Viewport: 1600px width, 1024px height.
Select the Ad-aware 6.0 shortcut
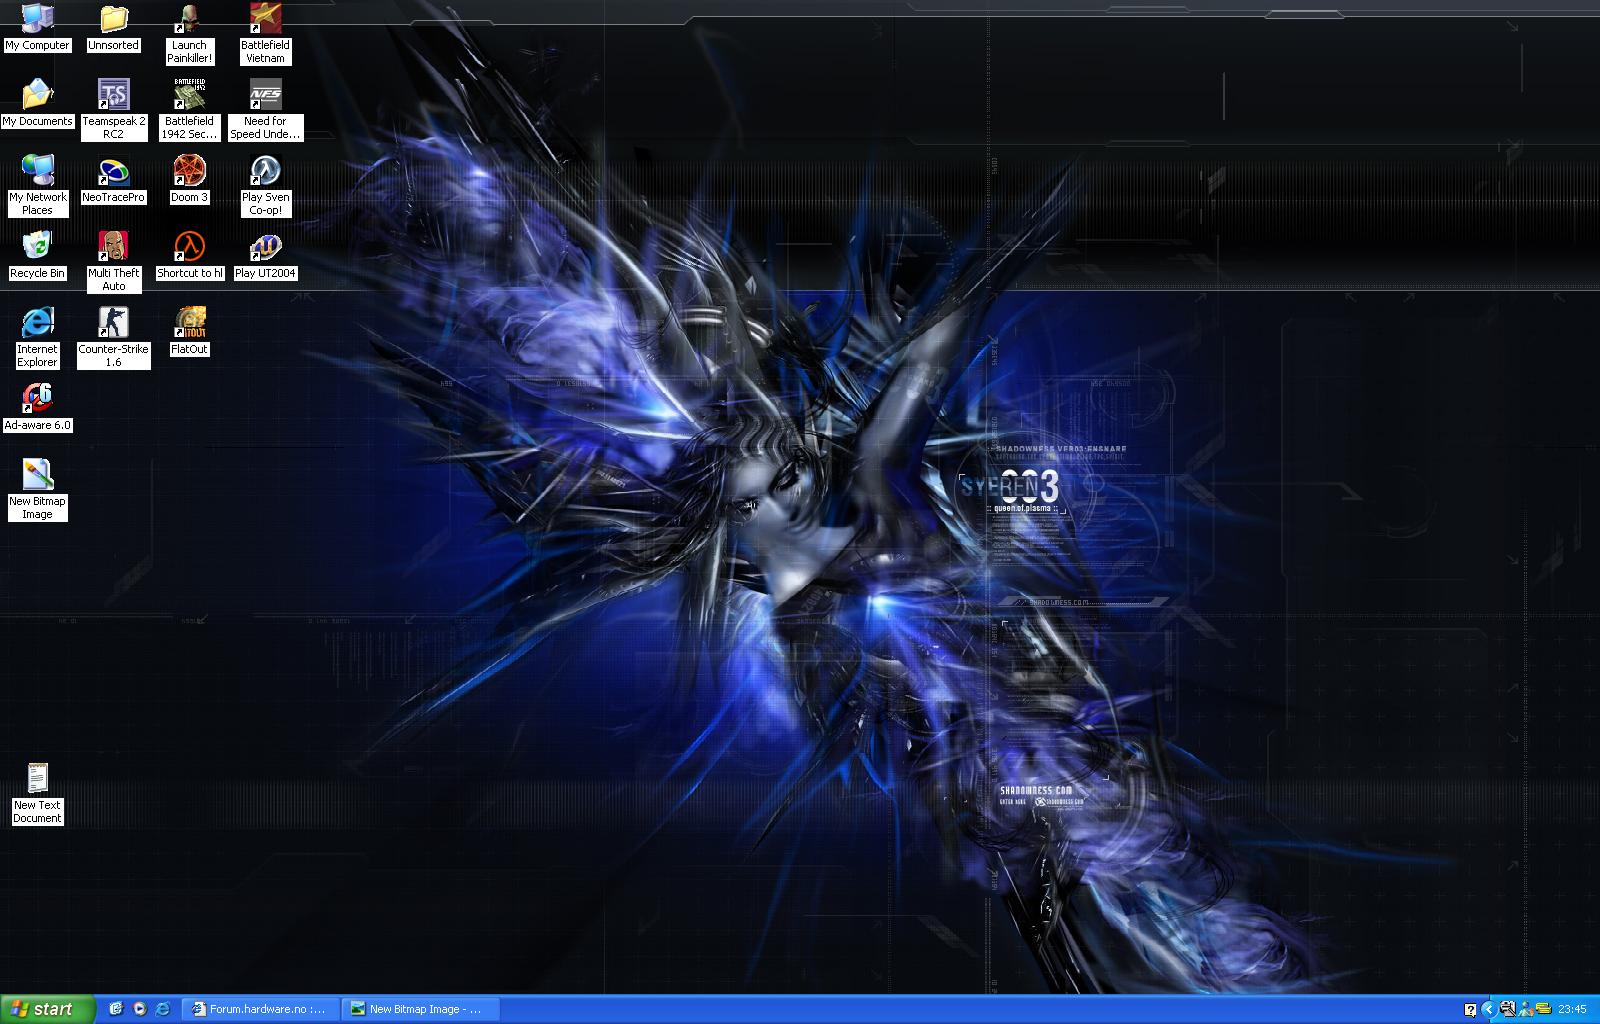point(37,407)
